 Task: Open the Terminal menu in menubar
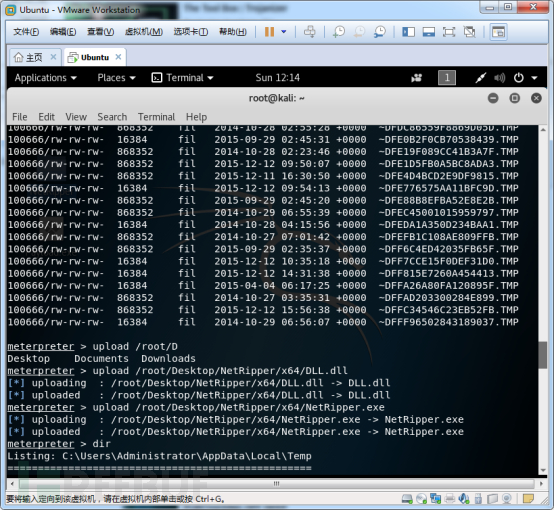click(156, 117)
